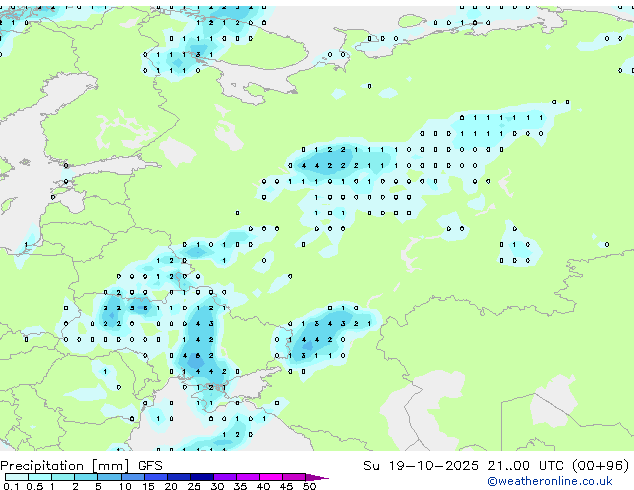Click the '40' legend scale label

click(263, 486)
